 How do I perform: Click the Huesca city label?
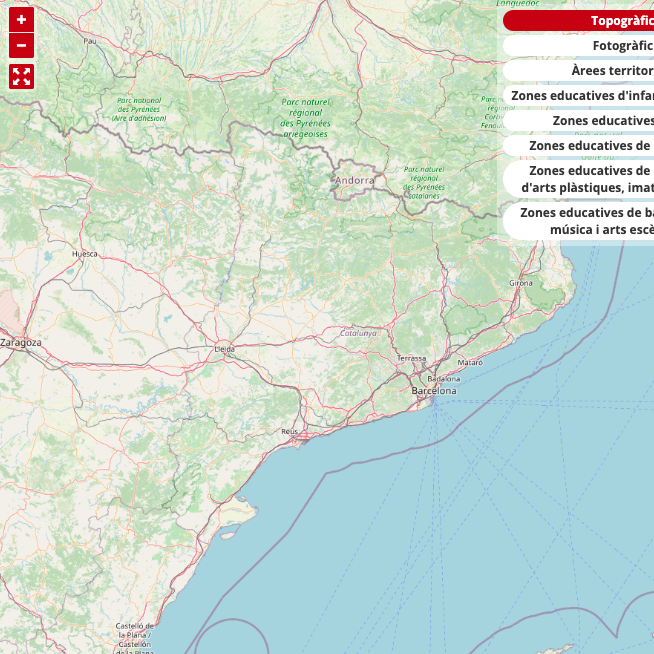point(85,254)
